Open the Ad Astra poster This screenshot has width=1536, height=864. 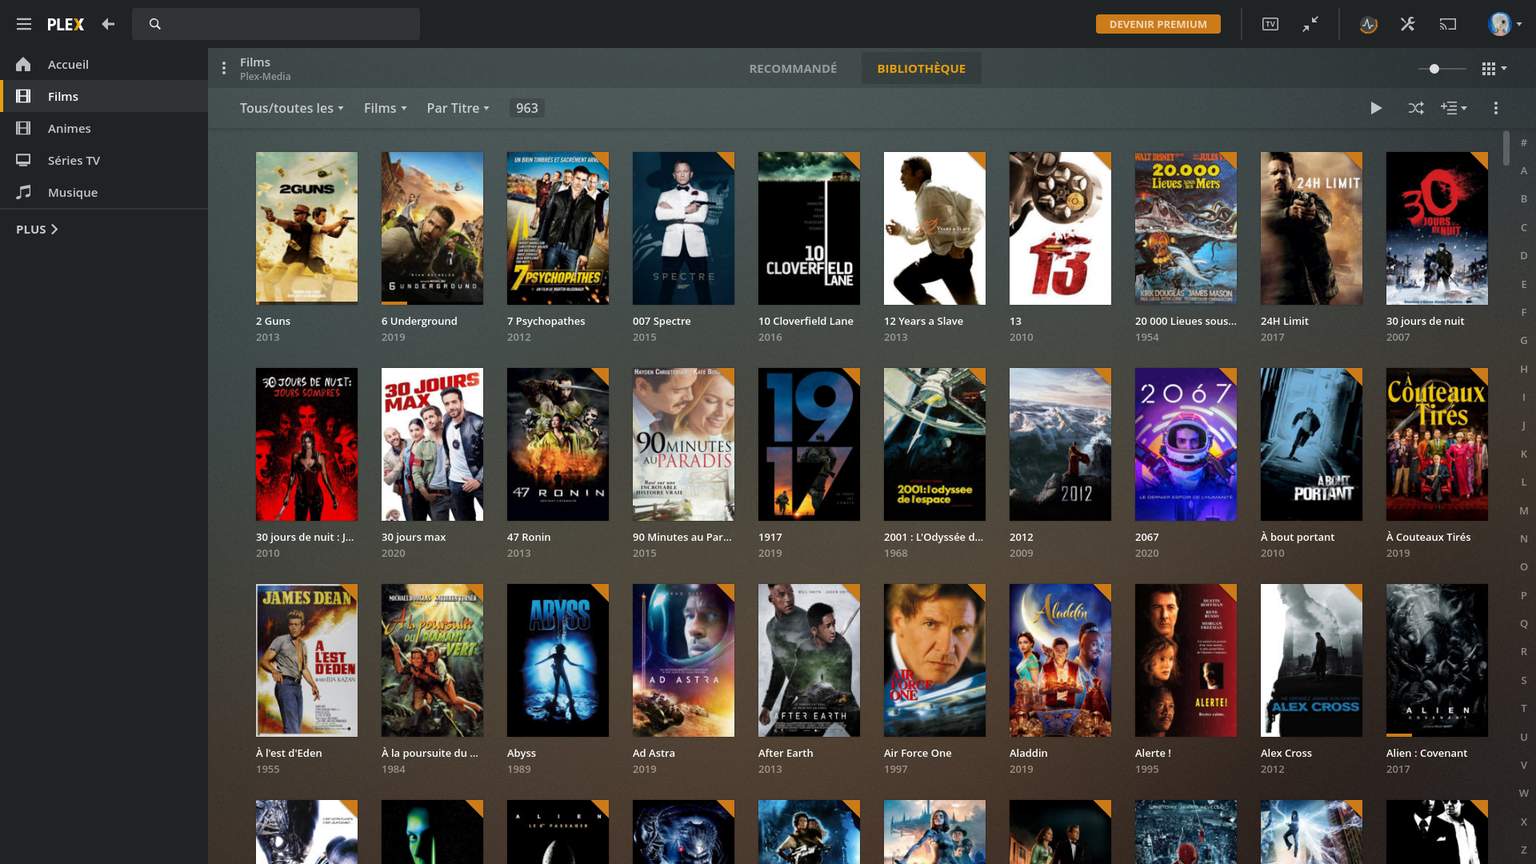coord(684,660)
